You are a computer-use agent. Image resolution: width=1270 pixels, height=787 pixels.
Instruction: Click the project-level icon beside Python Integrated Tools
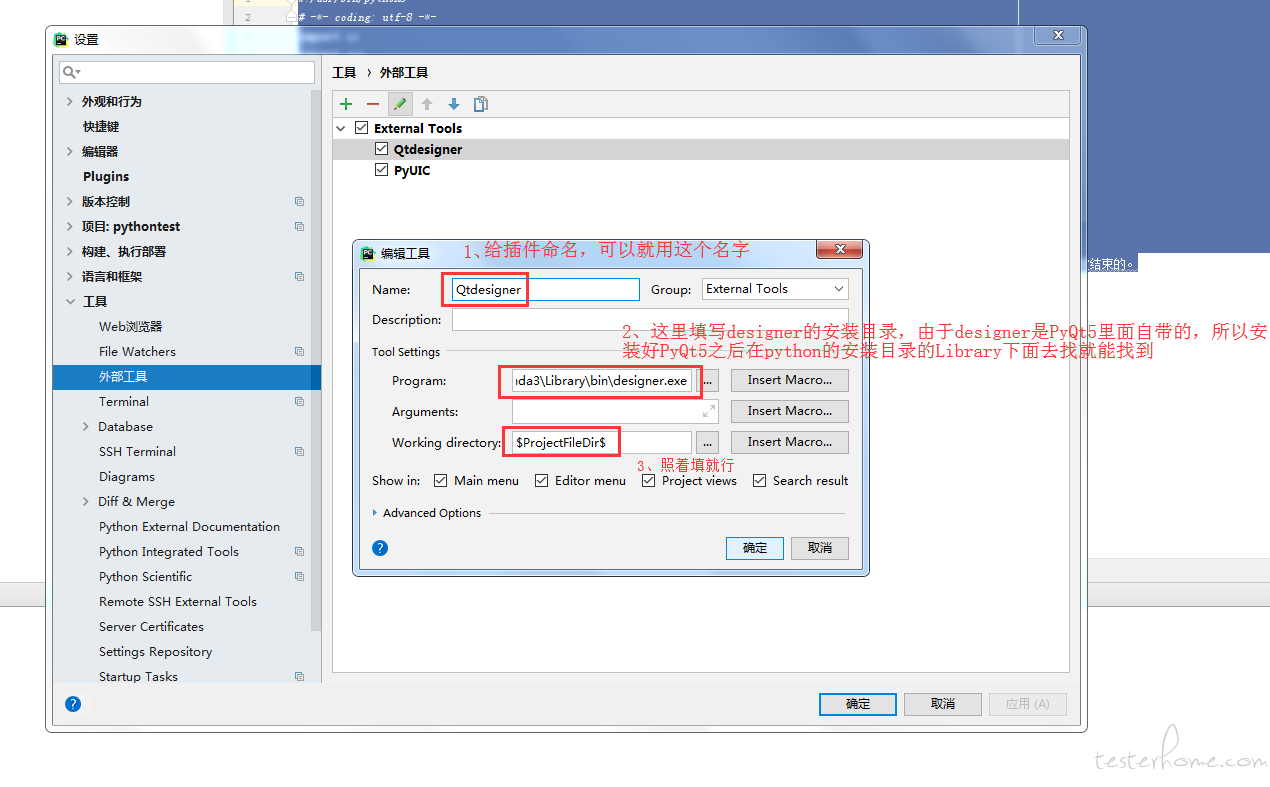coord(299,551)
